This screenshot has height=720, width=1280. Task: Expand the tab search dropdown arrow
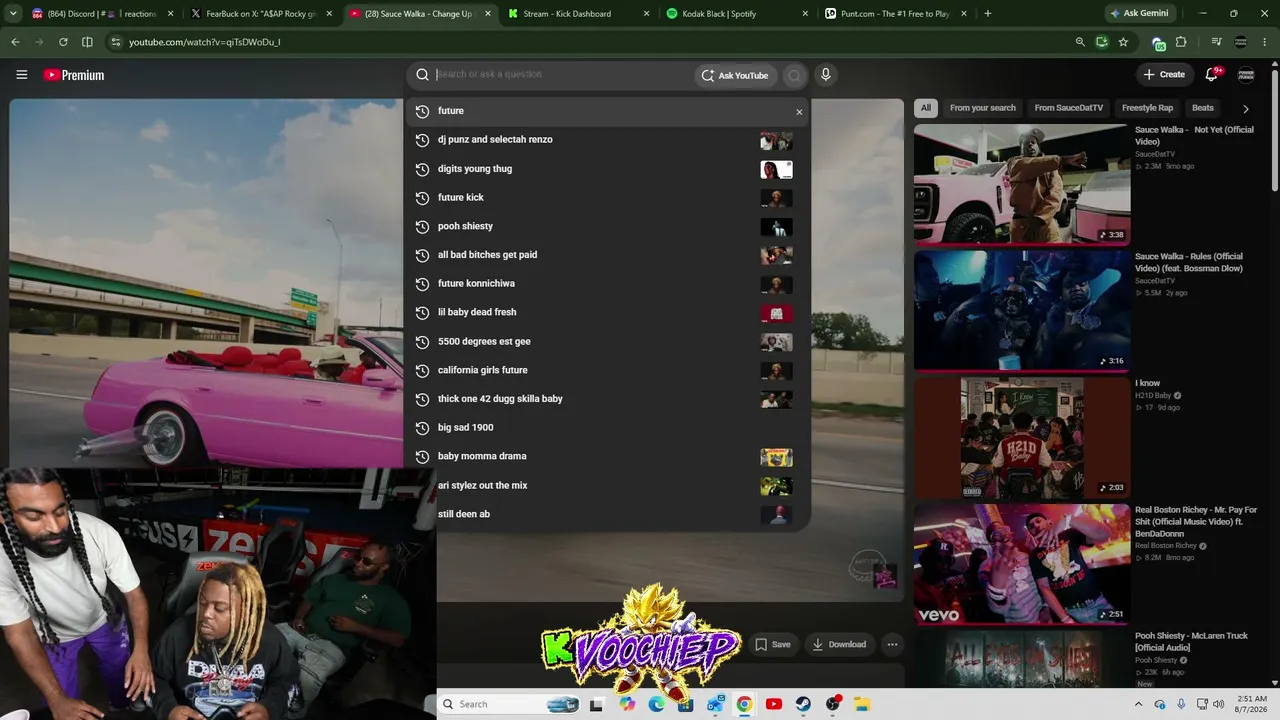pos(12,14)
